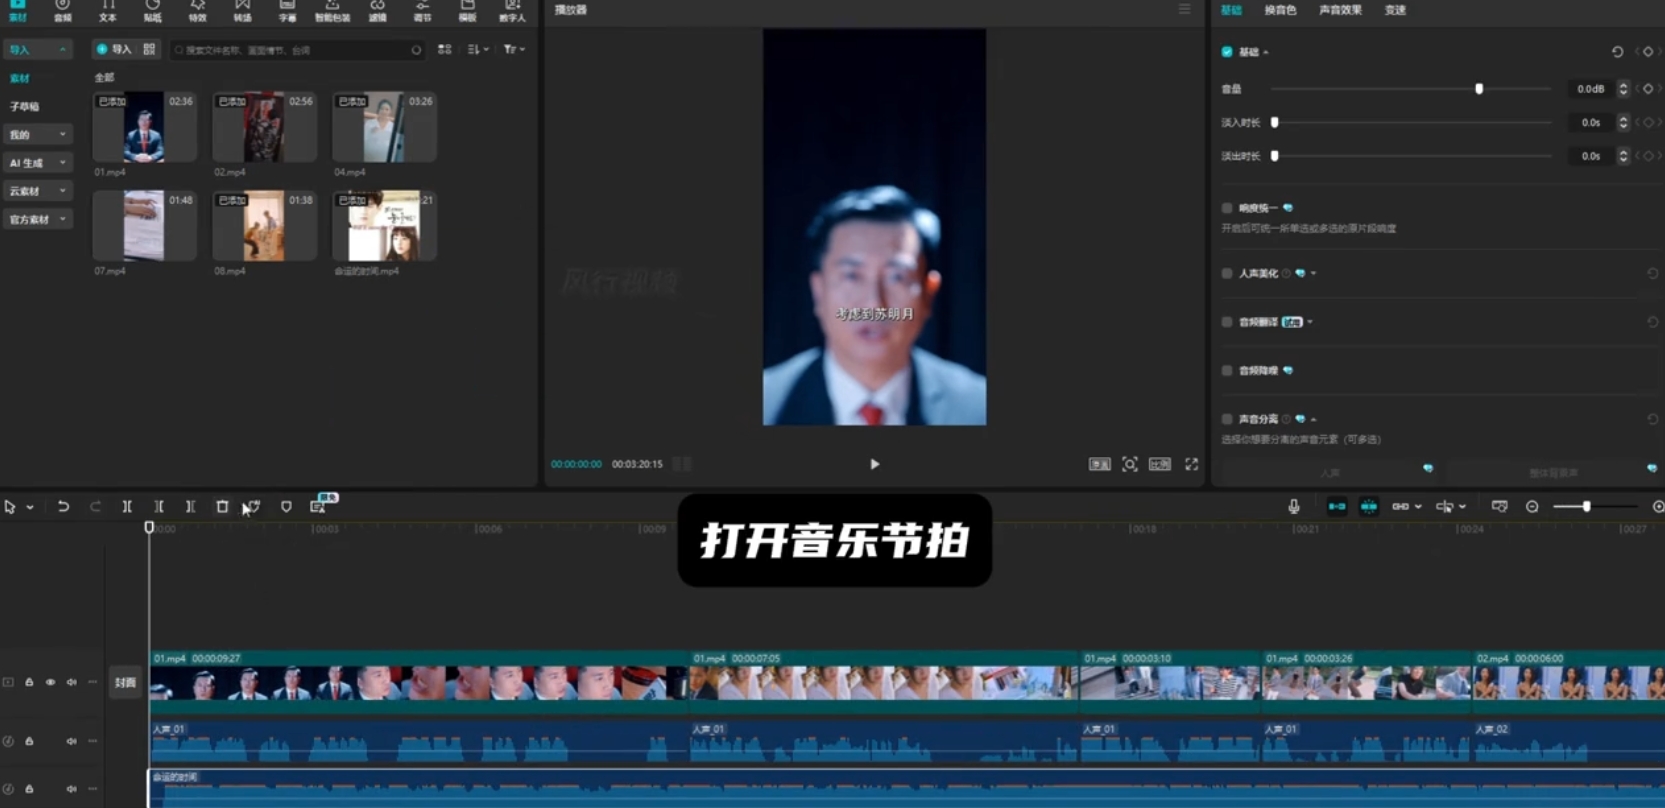This screenshot has width=1665, height=808.
Task: Add a marker with the shield icon
Action: point(286,507)
